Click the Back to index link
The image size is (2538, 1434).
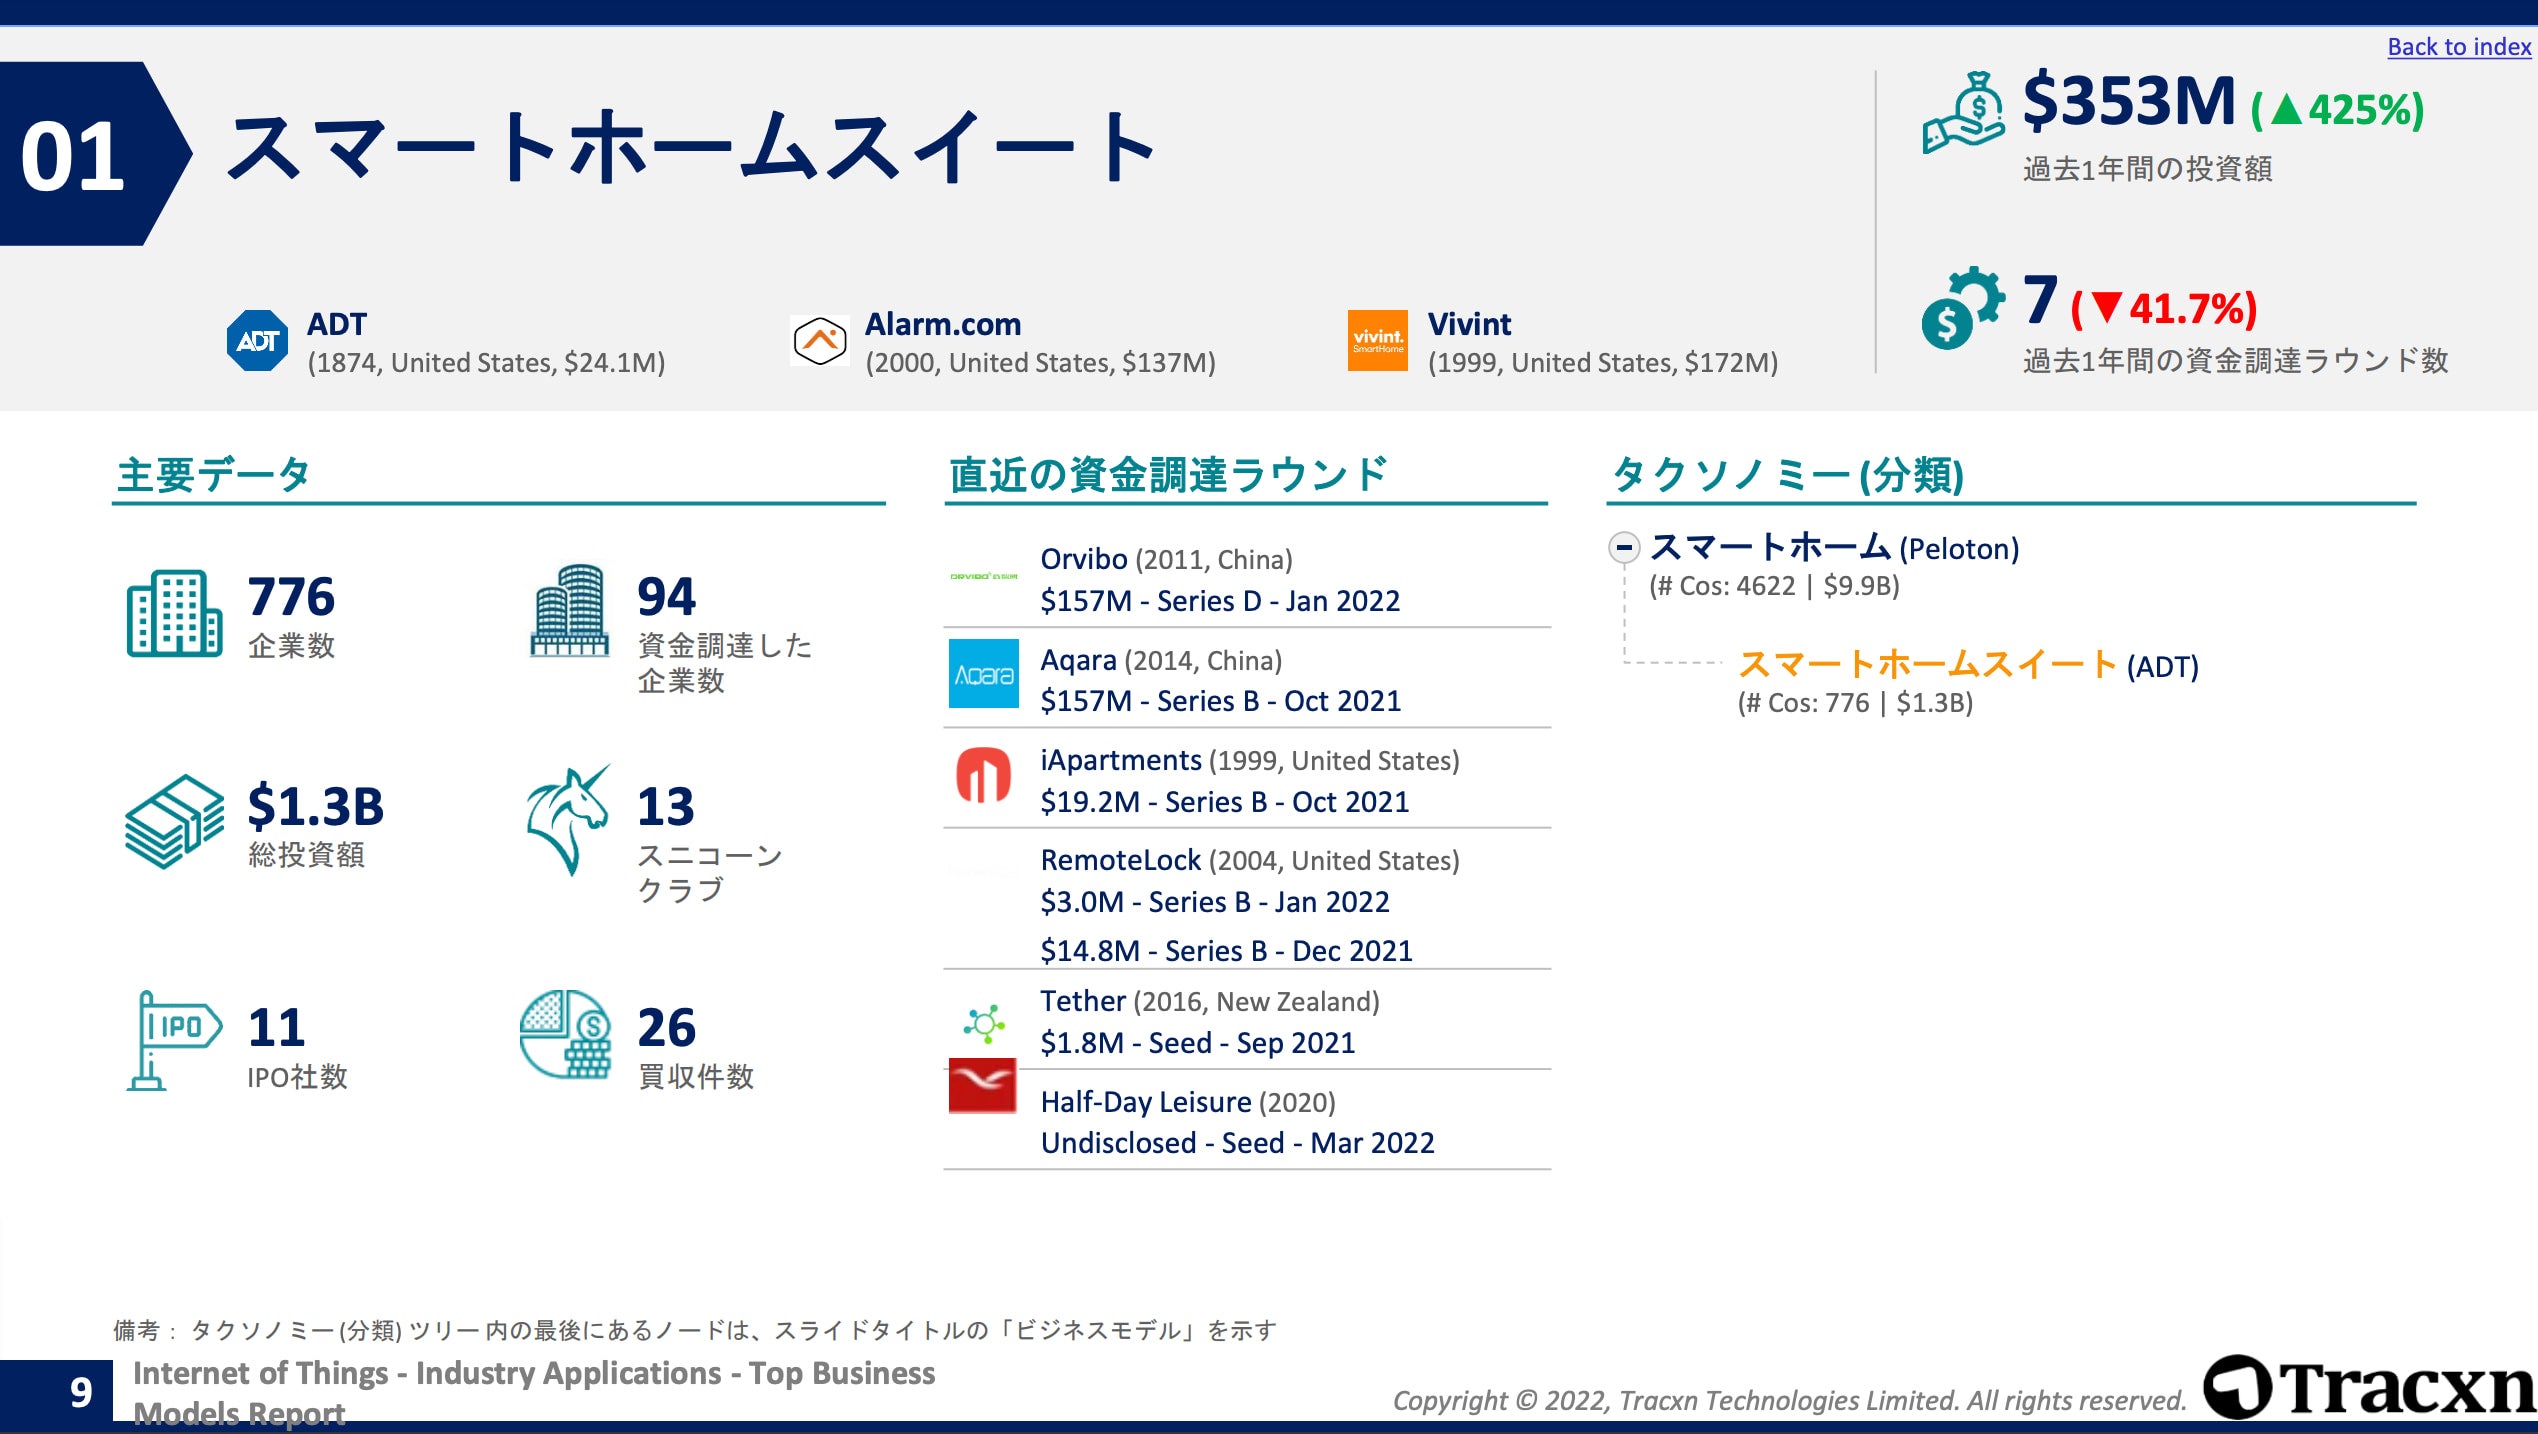point(2458,47)
